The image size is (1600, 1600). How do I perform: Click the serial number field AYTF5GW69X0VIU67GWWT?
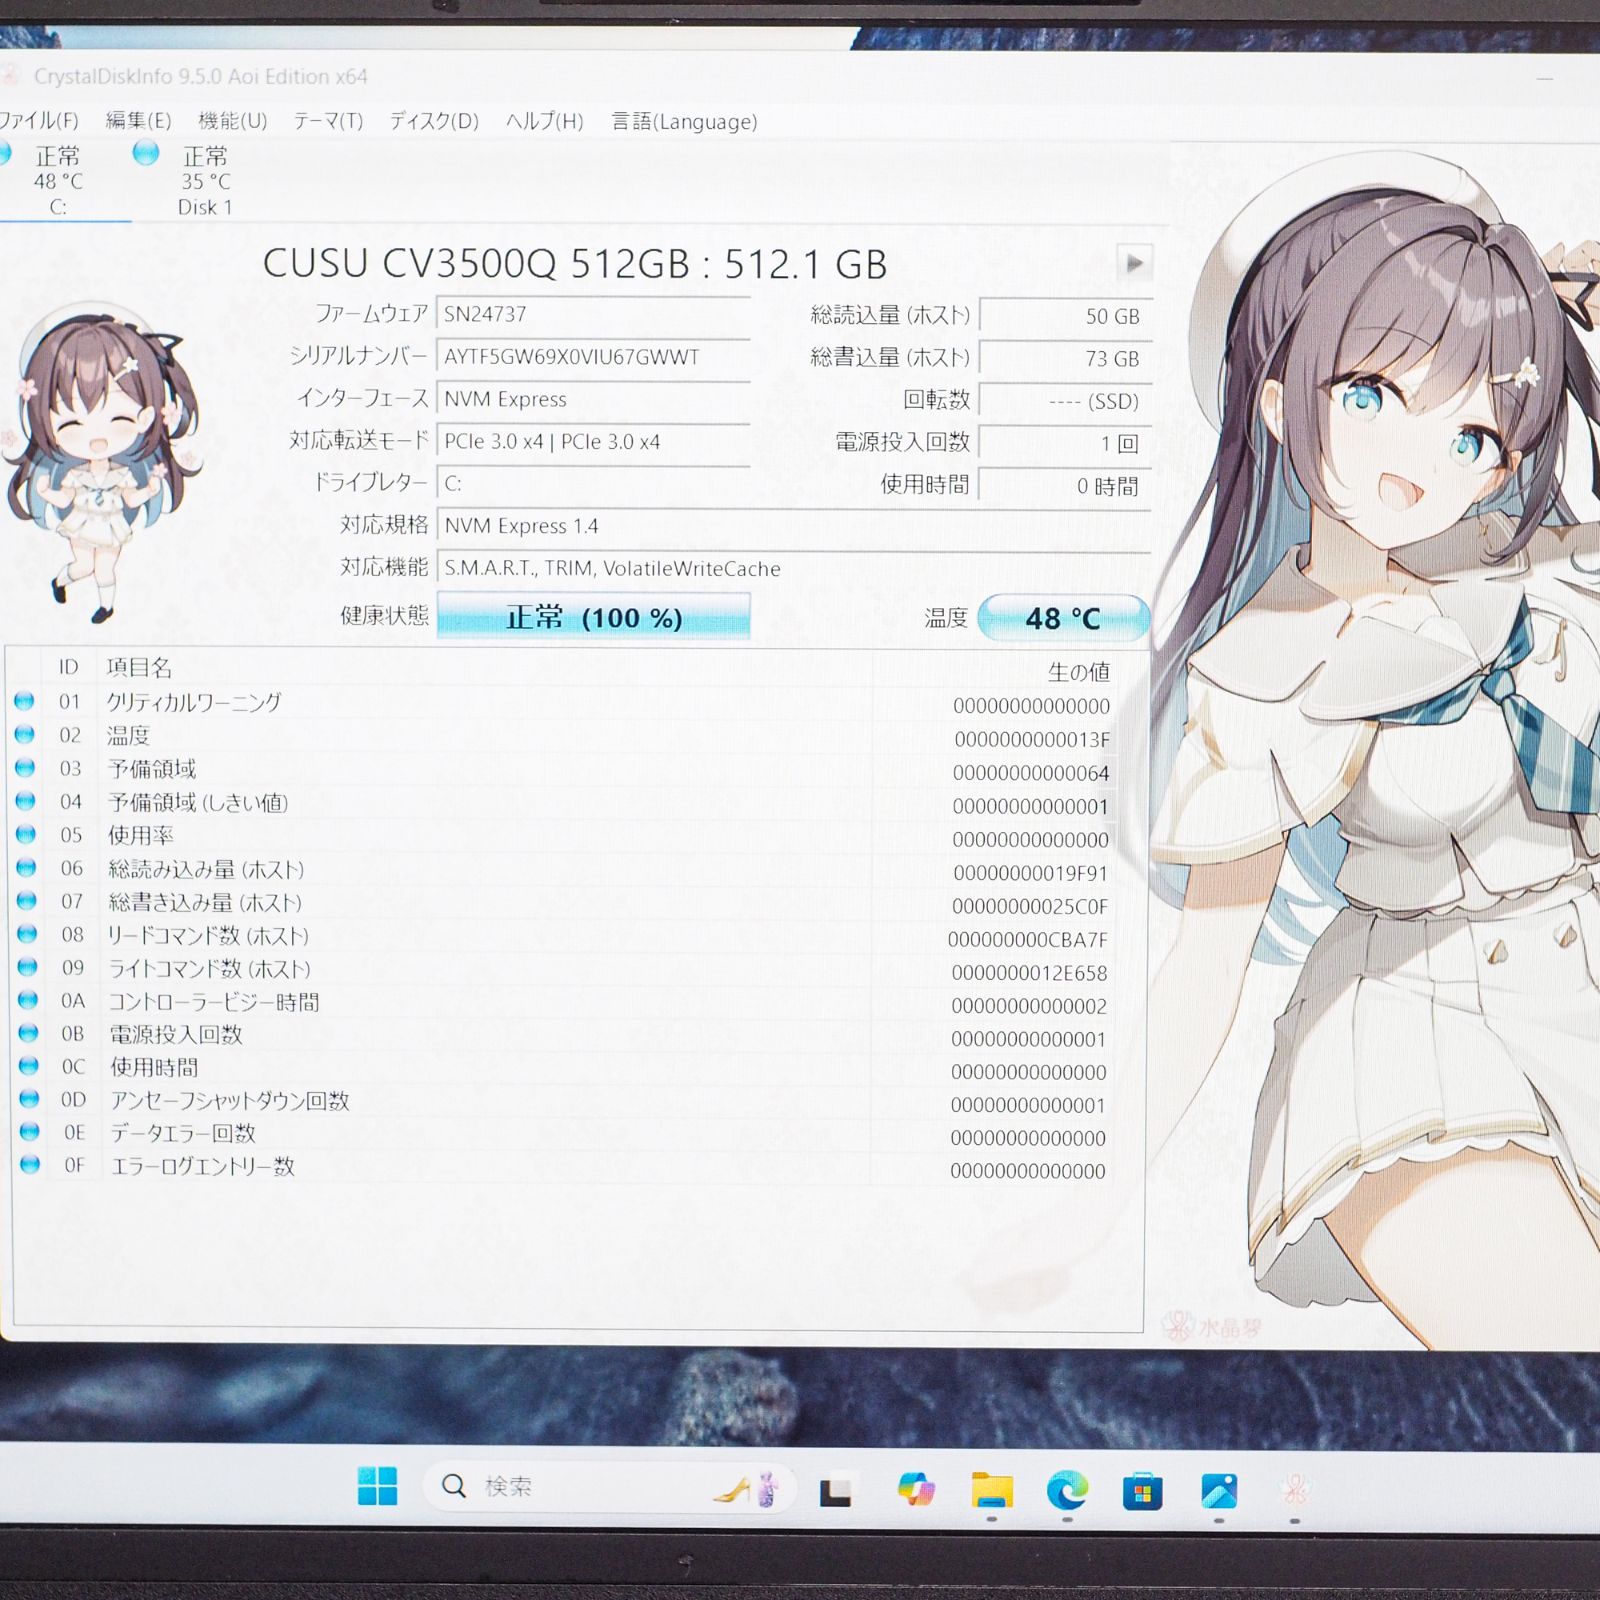593,357
